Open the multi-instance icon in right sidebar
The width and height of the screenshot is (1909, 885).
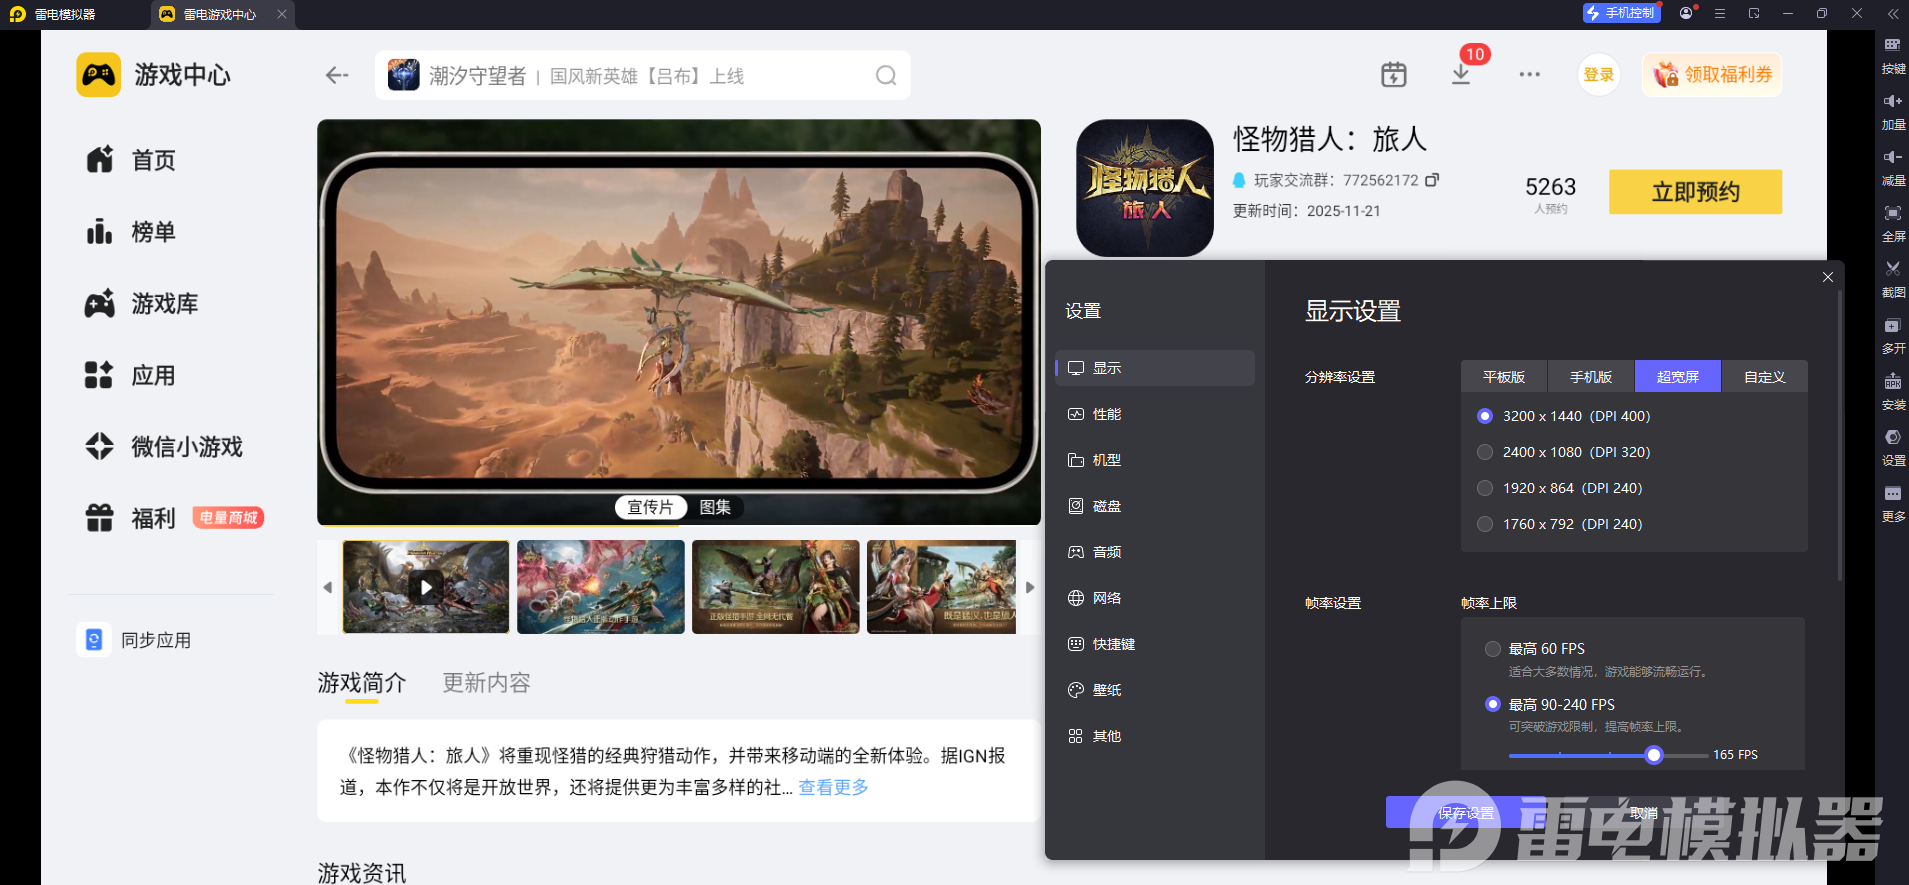click(x=1892, y=333)
